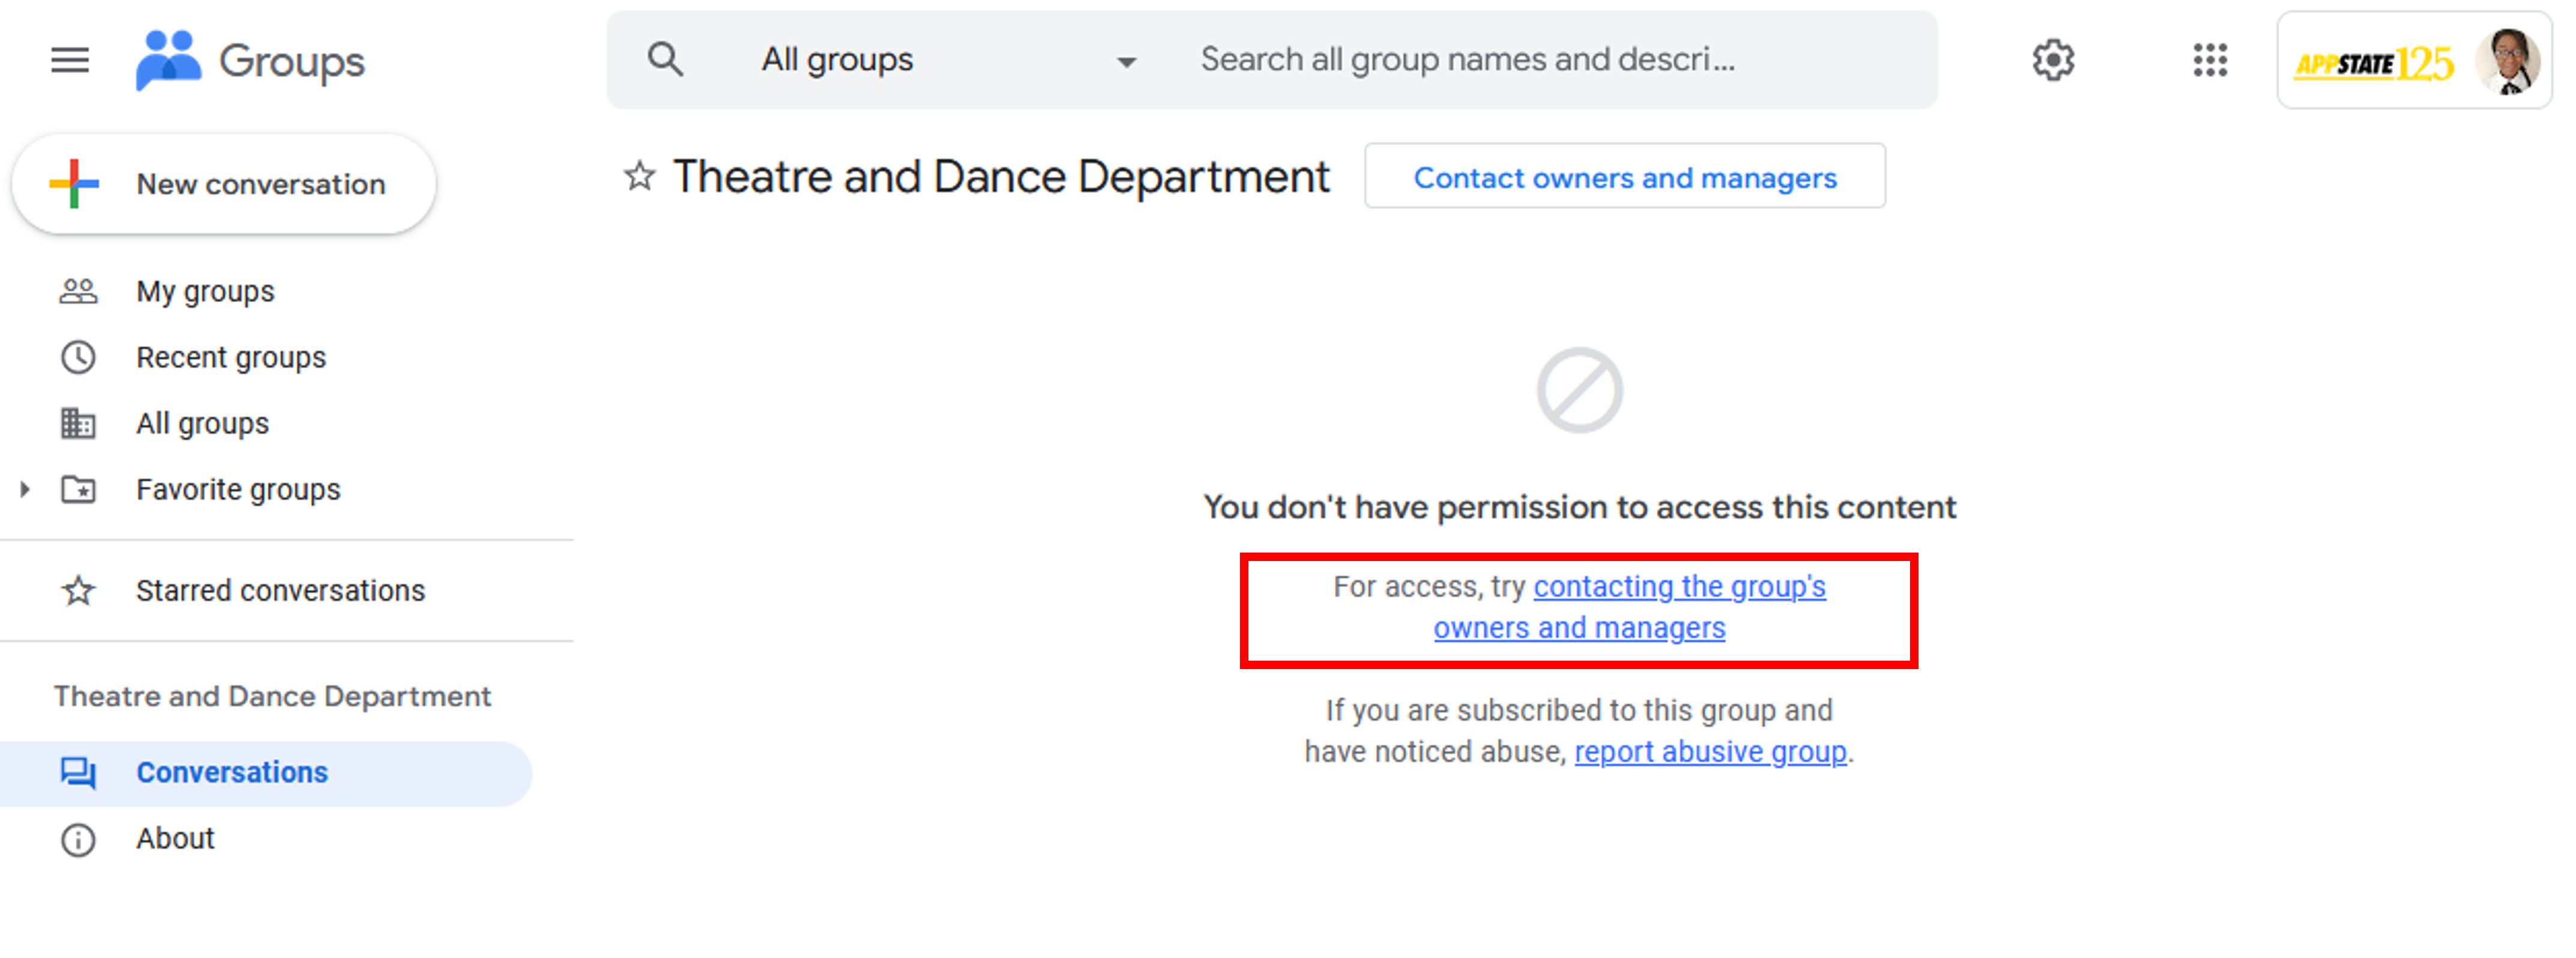Viewport: 2576px width, 958px height.
Task: Expand the Favorite groups tree arrow
Action: 25,489
